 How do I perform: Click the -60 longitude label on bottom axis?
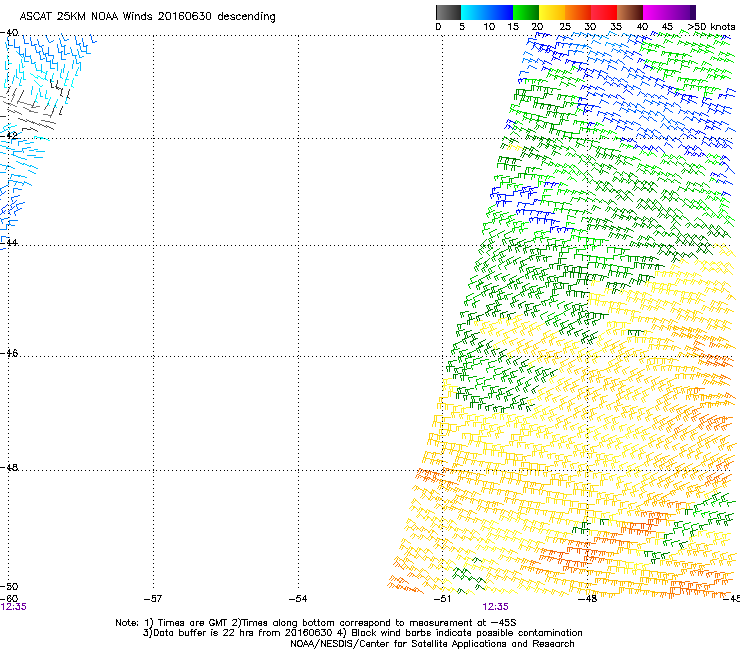click(x=9, y=599)
